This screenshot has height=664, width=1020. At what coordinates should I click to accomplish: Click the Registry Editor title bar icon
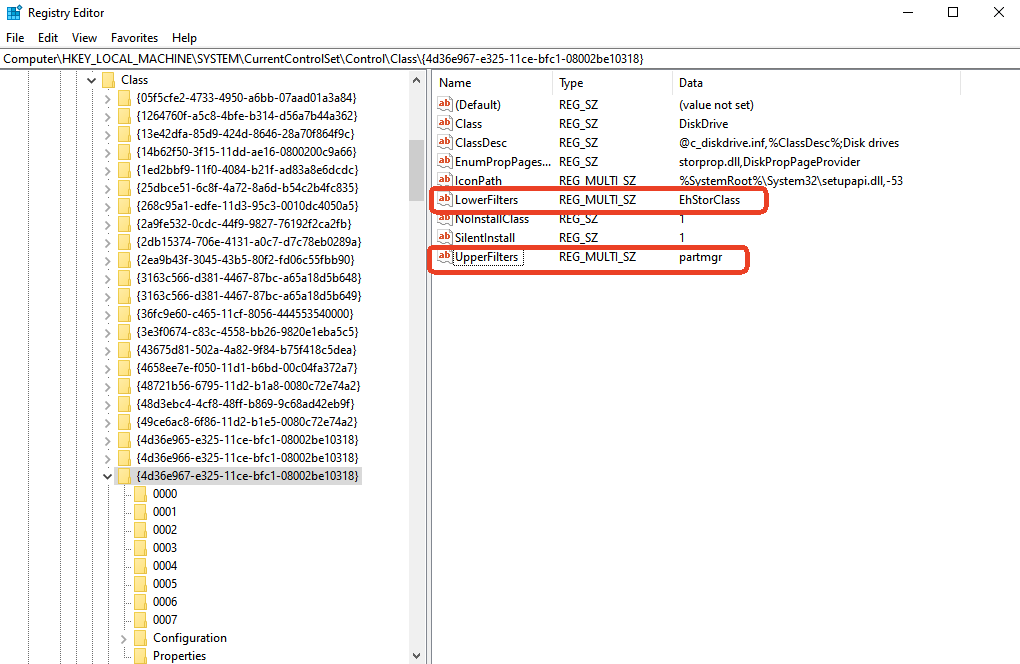coord(14,12)
